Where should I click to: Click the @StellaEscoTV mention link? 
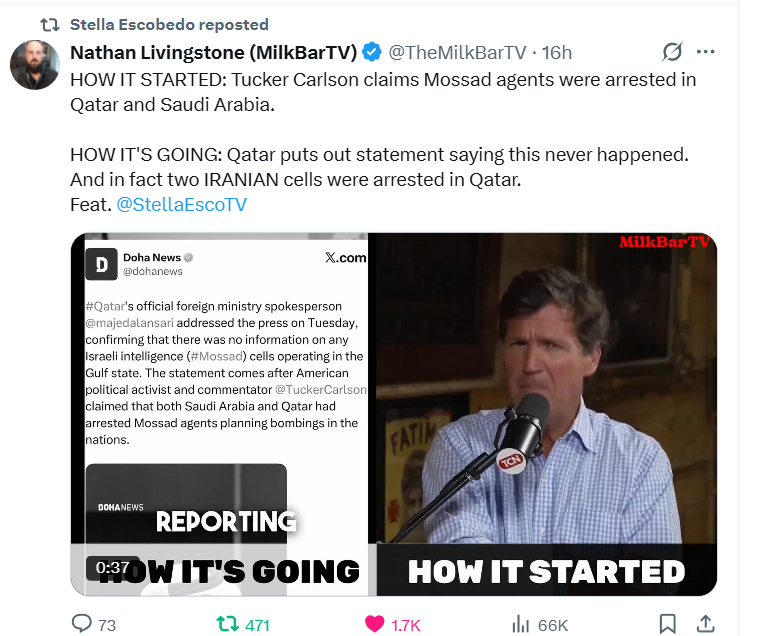pyautogui.click(x=182, y=204)
